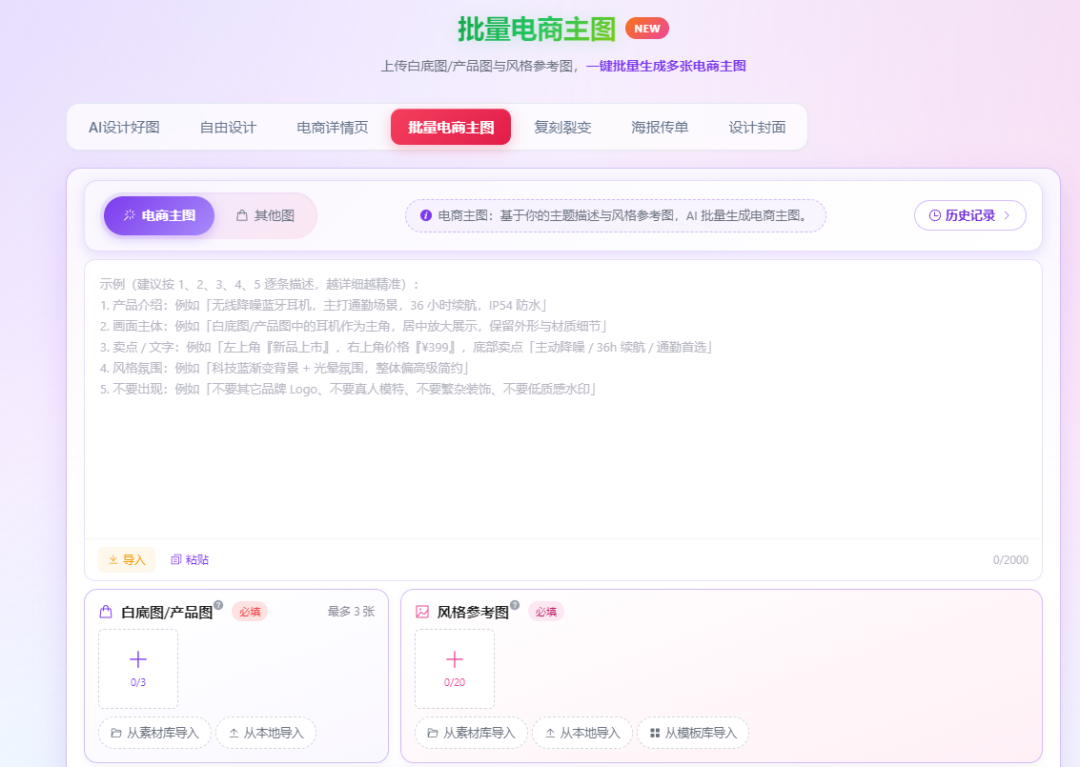This screenshot has height=767, width=1080.
Task: Click 从素材库导入 under 风格参考图
Action: (471, 733)
